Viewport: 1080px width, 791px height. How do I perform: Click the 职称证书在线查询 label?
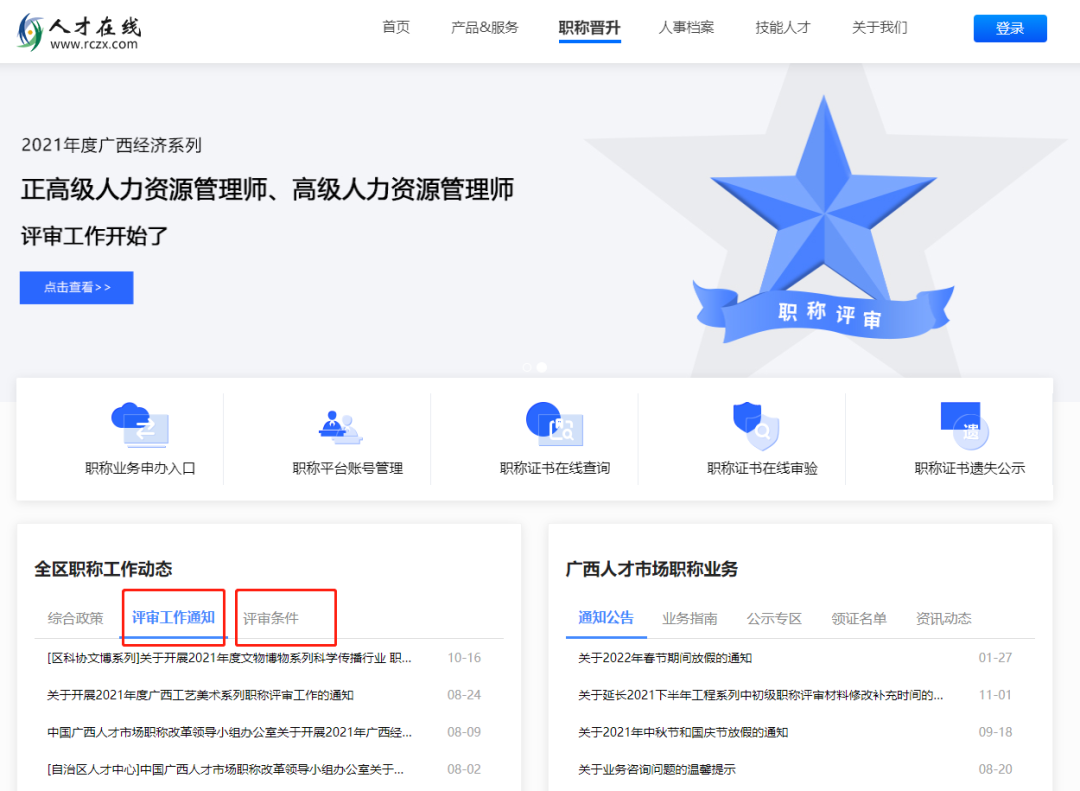point(555,469)
